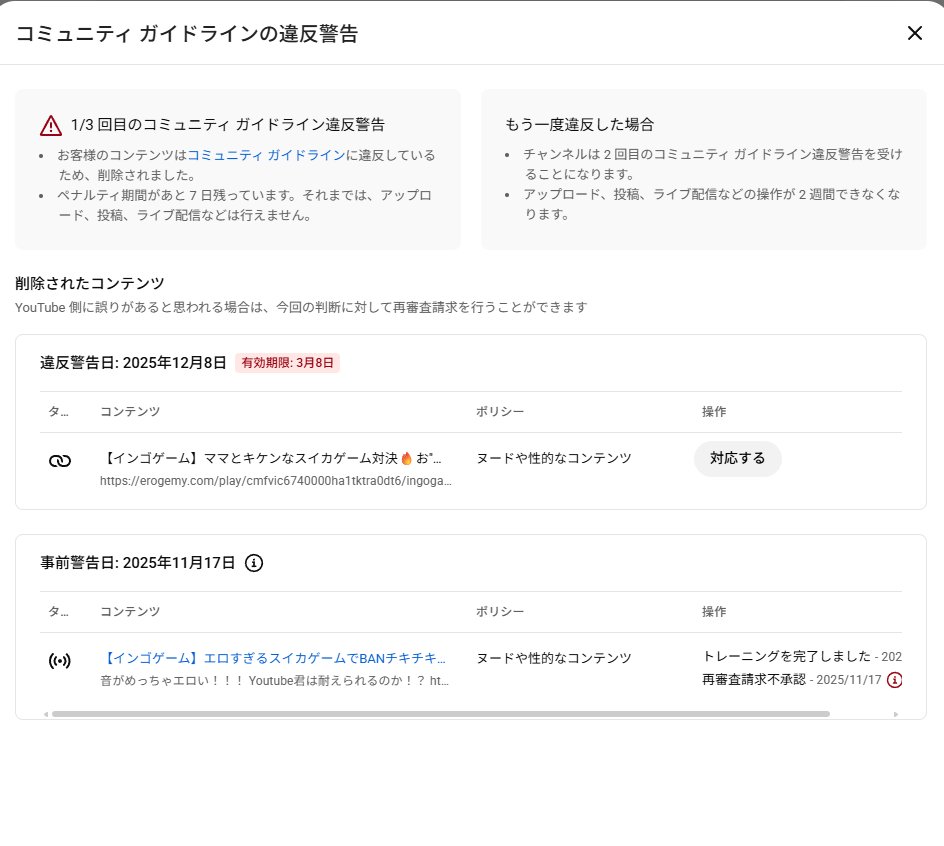
Task: Click the horizontal scrollbar in the warning table
Action: point(440,714)
